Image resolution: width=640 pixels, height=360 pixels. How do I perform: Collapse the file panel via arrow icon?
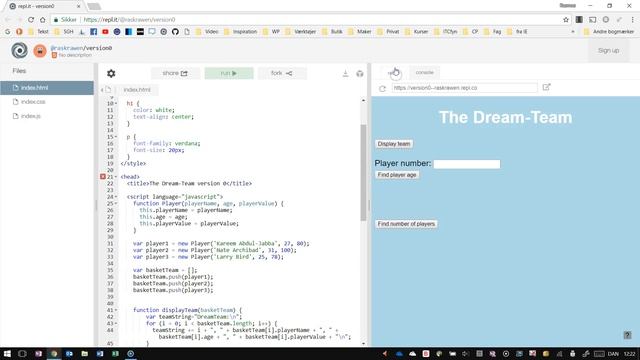pos(102,90)
